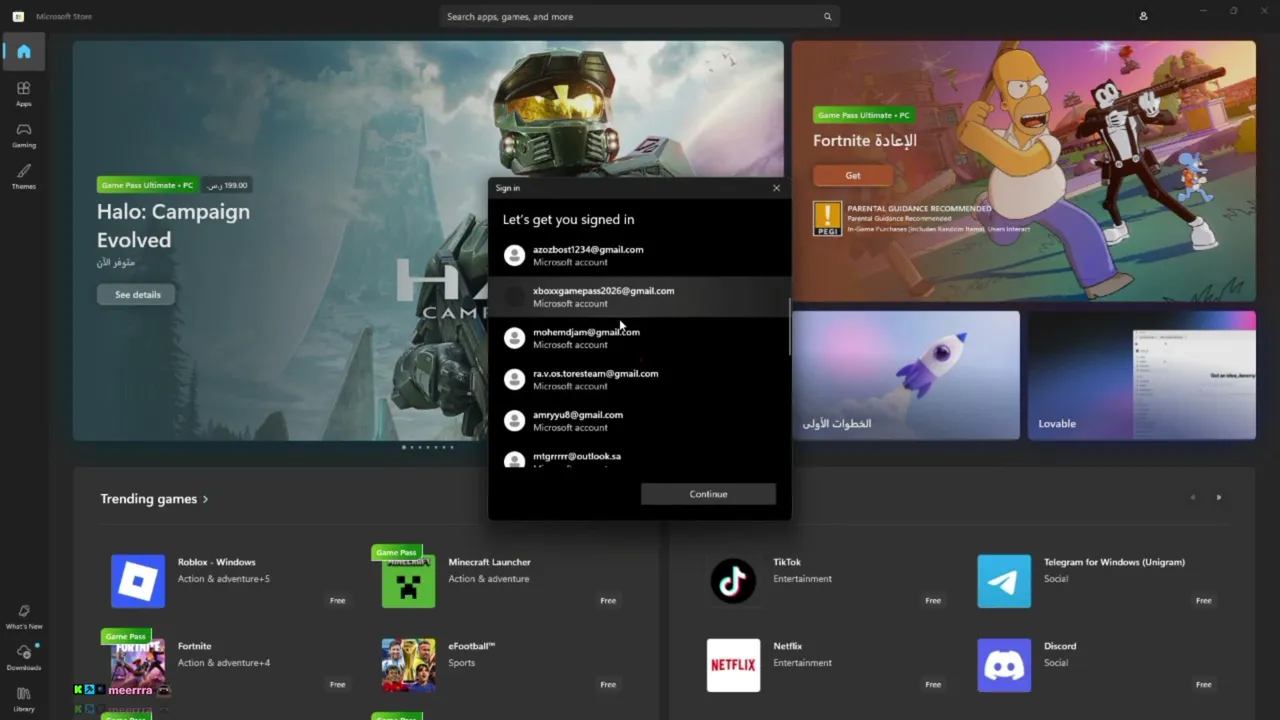Open the Downloads page
1280x720 pixels.
click(x=24, y=657)
